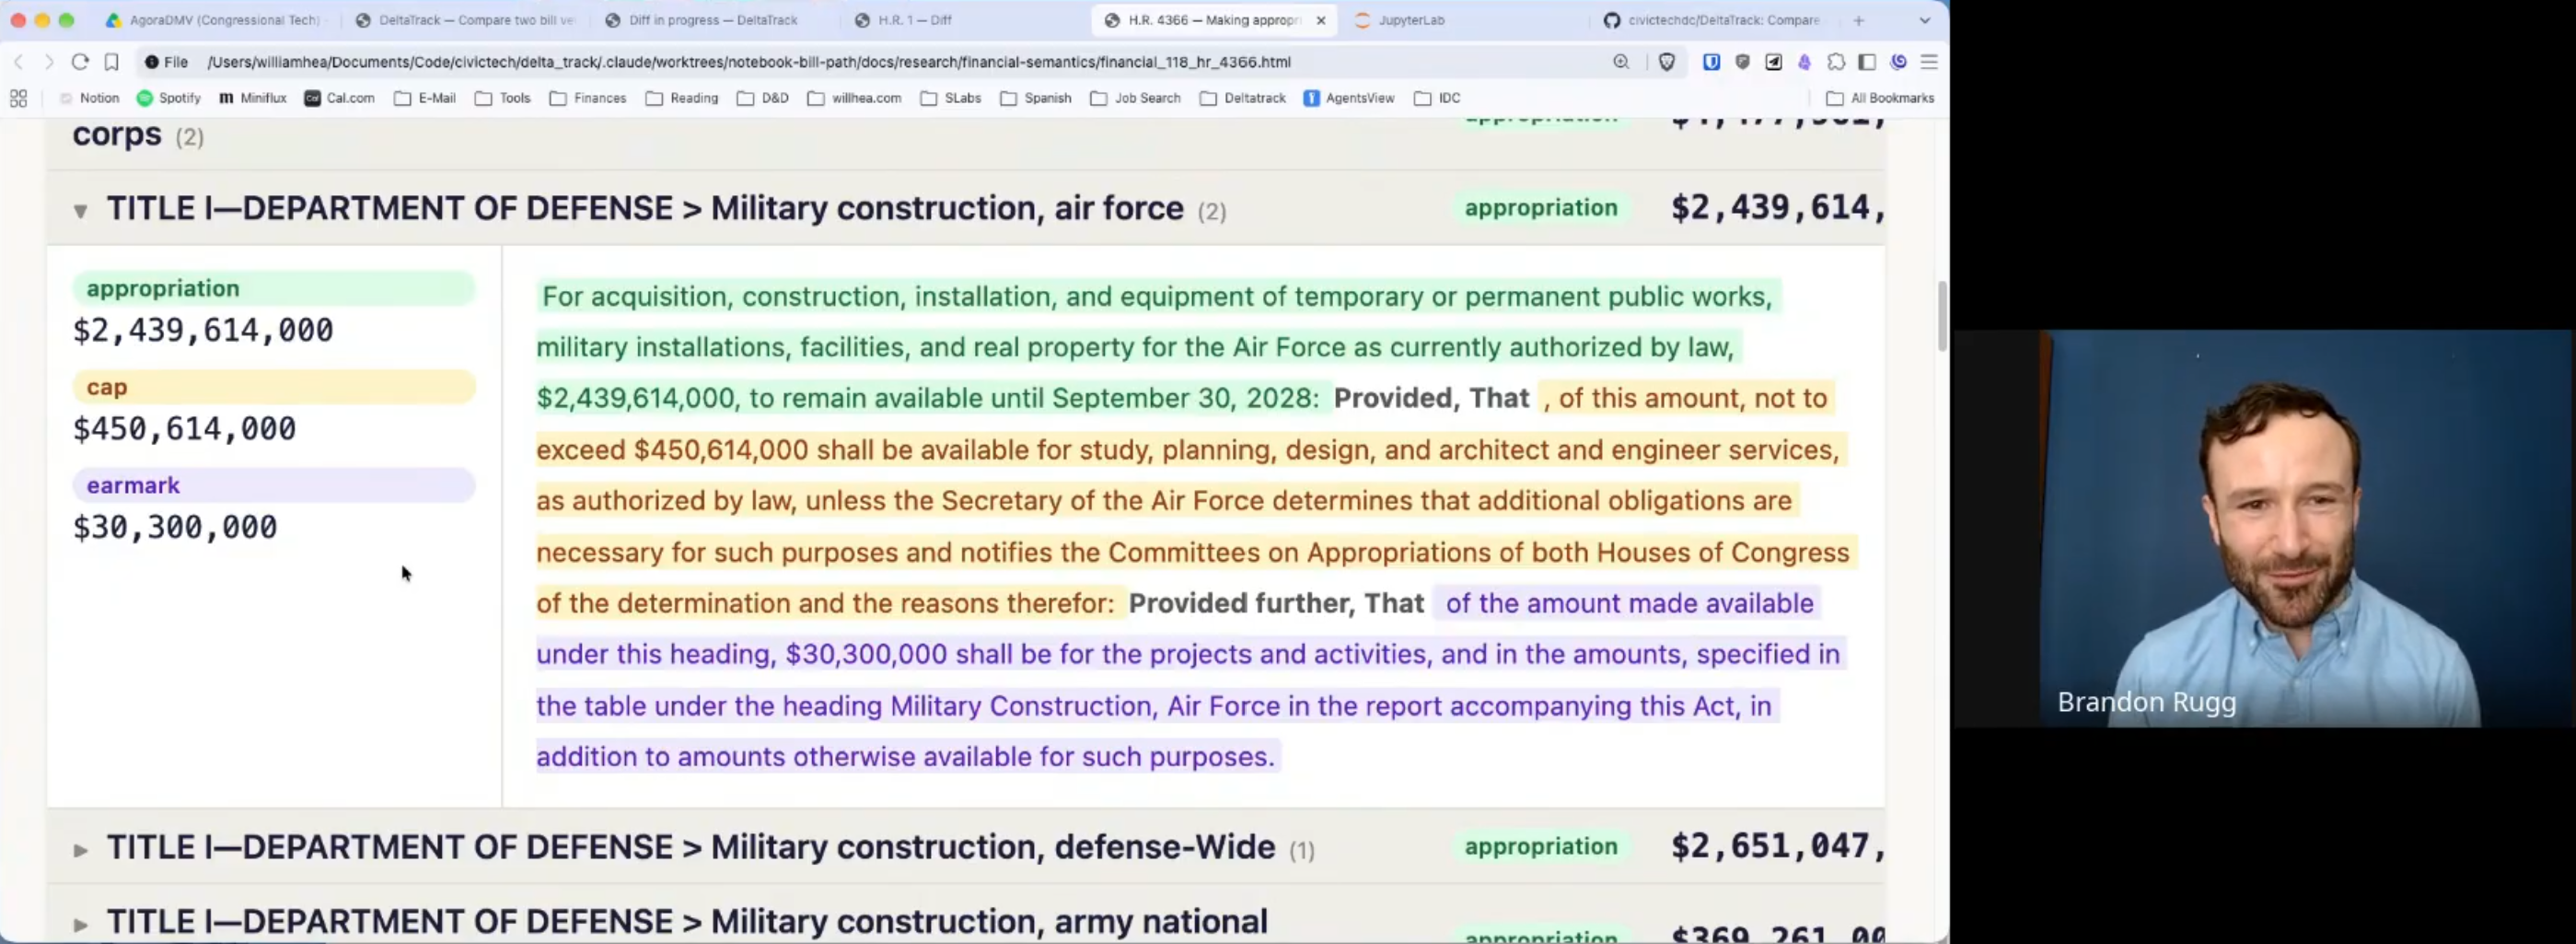Switch to the Diff in progress — DeltaTrack tab
This screenshot has height=944, width=2576.
pos(712,20)
